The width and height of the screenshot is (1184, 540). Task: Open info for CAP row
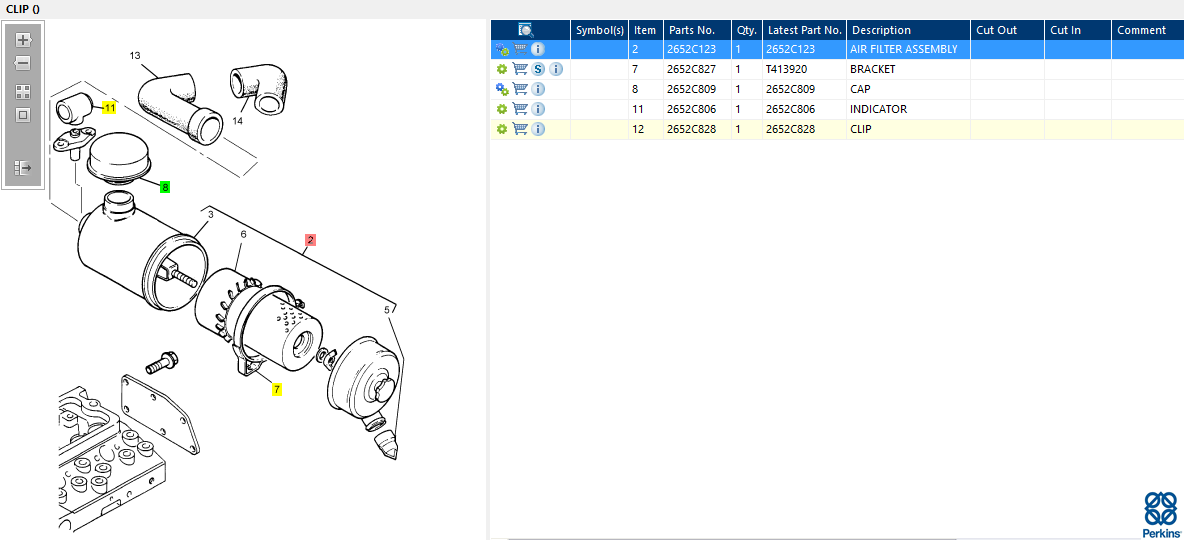pyautogui.click(x=538, y=89)
